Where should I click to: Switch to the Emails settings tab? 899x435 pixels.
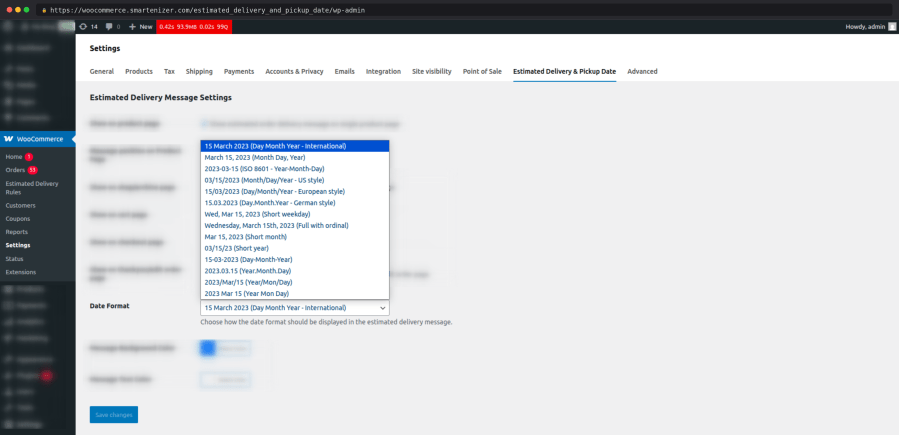point(345,72)
